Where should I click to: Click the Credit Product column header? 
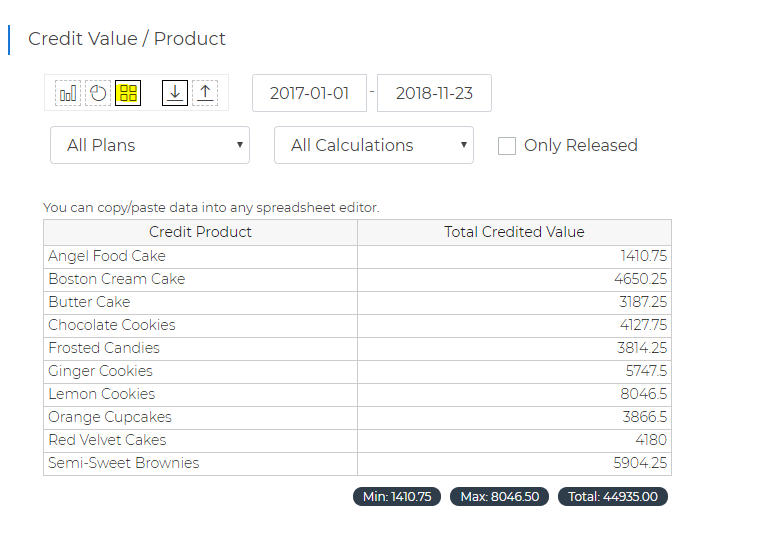[200, 232]
